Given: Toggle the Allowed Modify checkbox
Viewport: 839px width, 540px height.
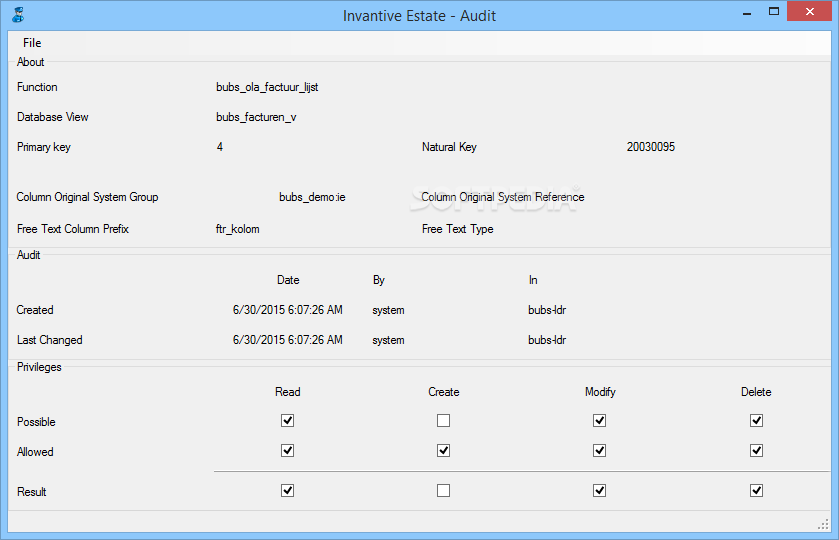Looking at the screenshot, I should (x=599, y=451).
